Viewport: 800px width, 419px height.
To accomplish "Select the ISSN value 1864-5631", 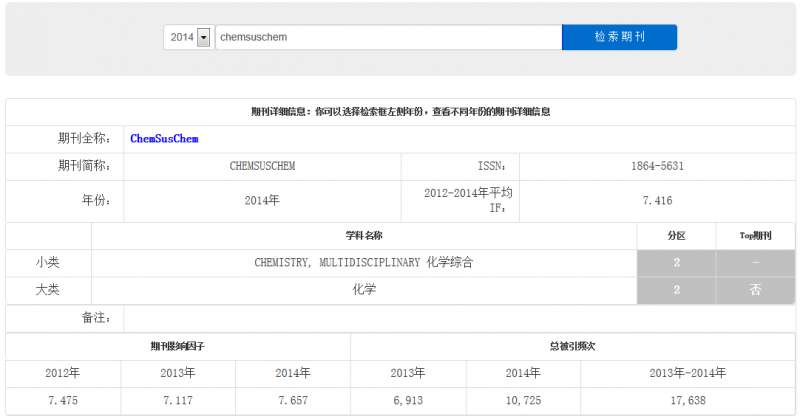I will click(657, 166).
